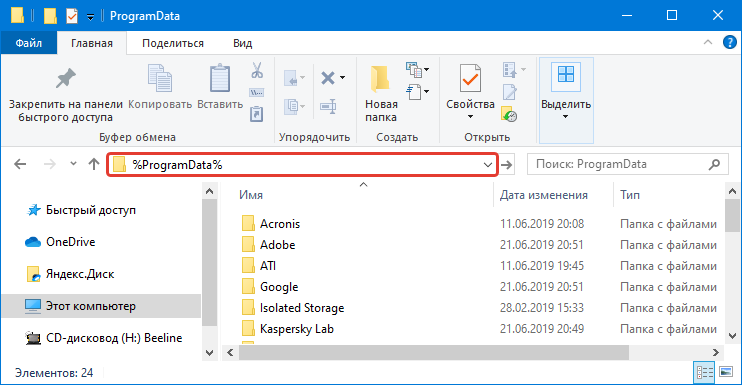The image size is (742, 385).
Task: Expand the address bar history dropdown
Action: [x=487, y=165]
